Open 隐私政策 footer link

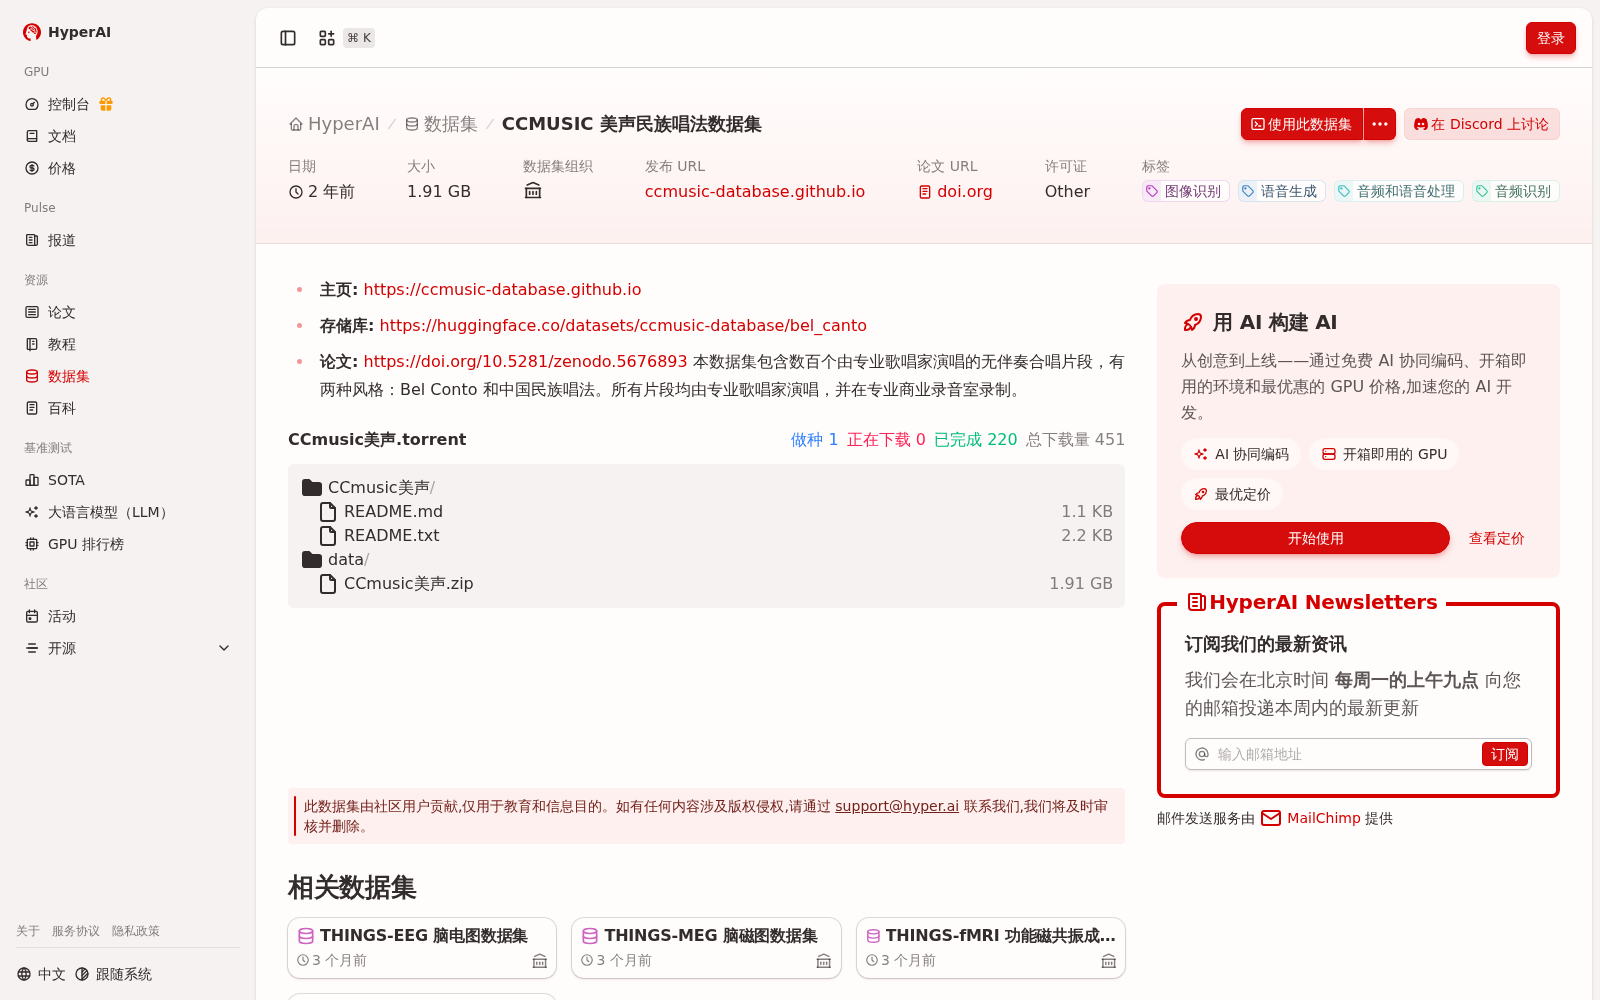[136, 931]
